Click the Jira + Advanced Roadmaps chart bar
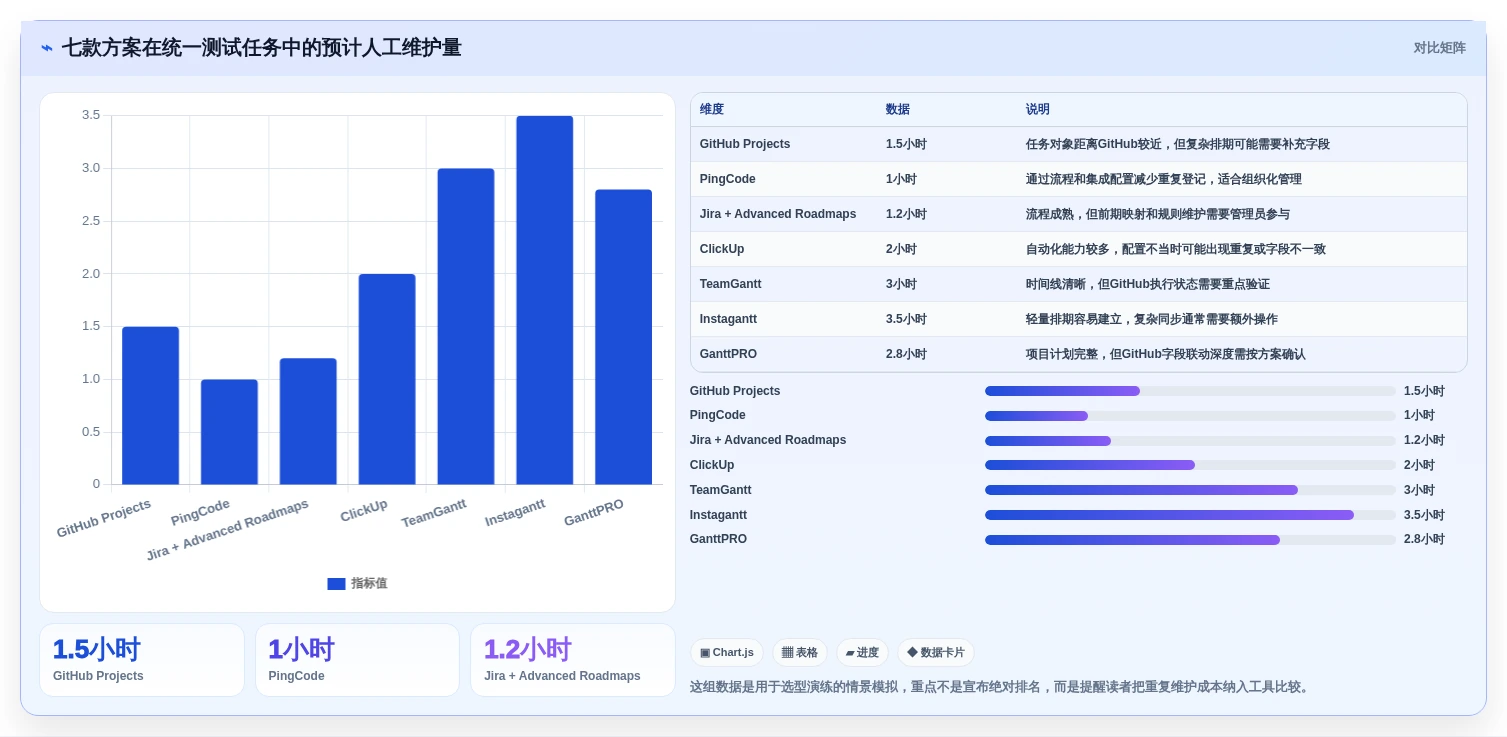 pos(308,422)
